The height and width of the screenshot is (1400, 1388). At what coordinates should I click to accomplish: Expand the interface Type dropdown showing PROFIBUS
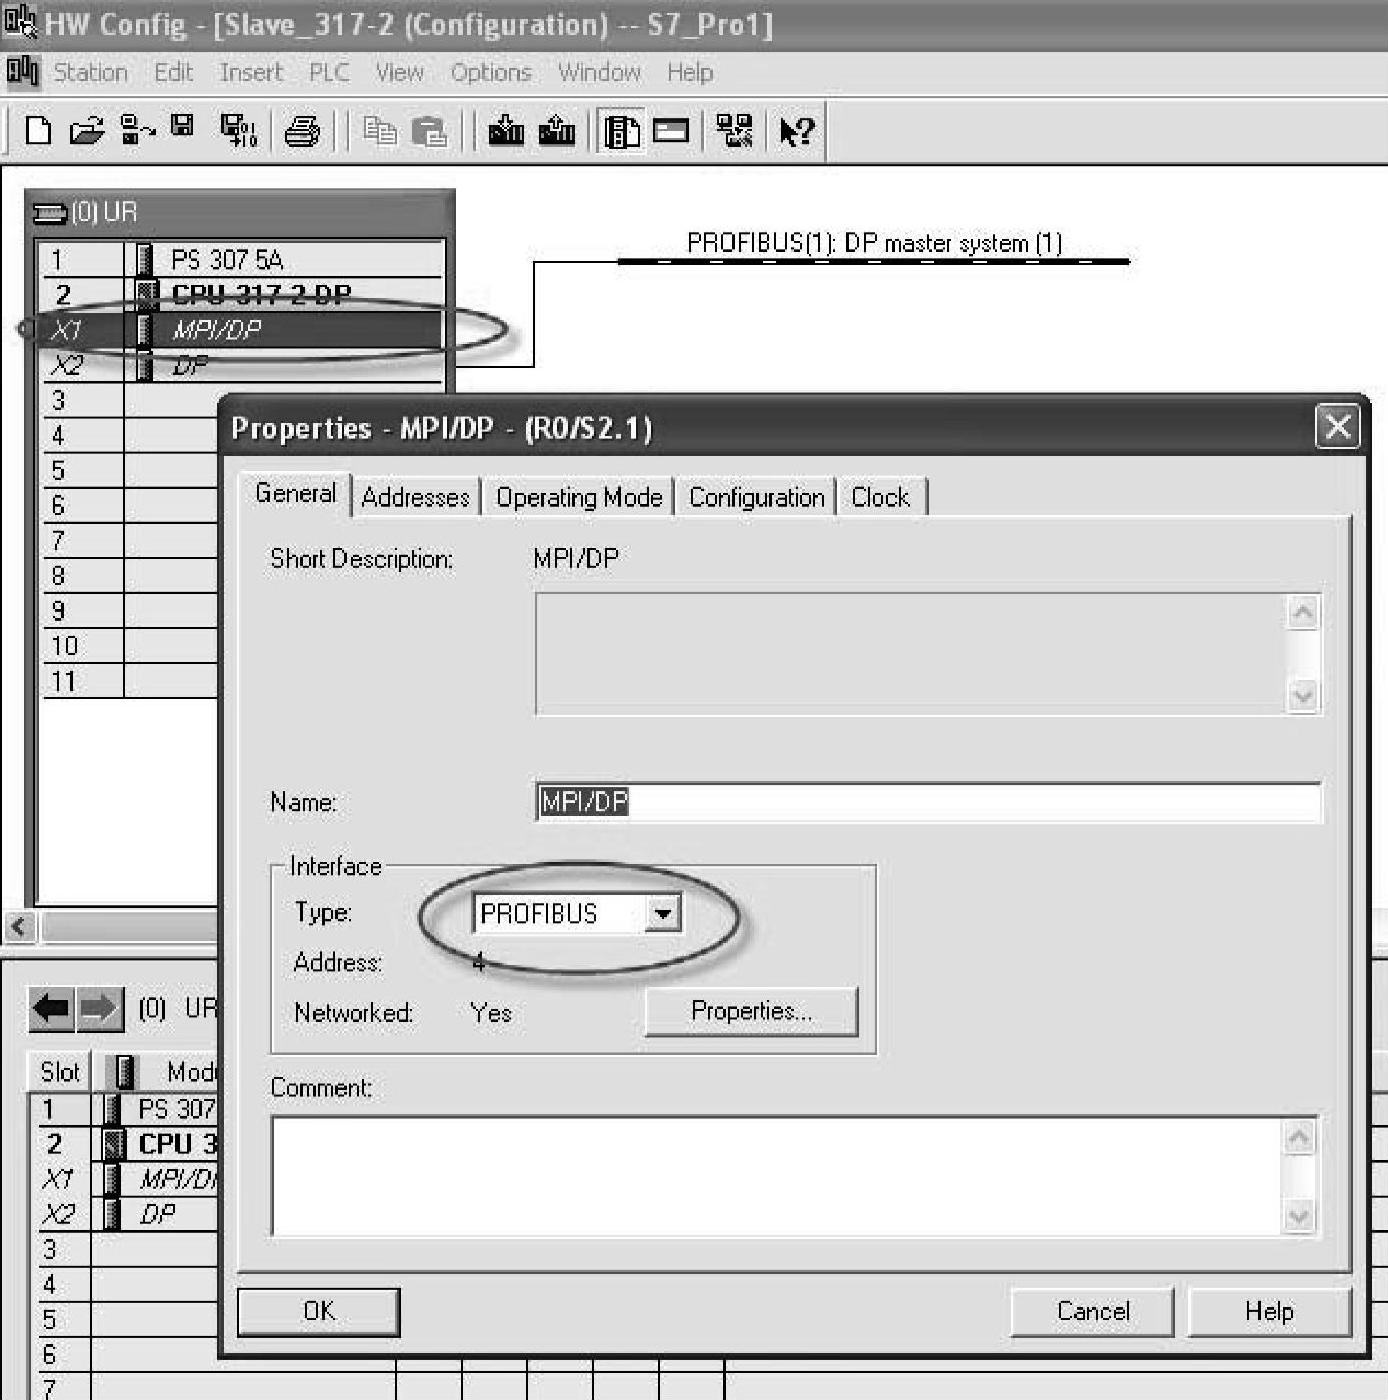[x=662, y=913]
